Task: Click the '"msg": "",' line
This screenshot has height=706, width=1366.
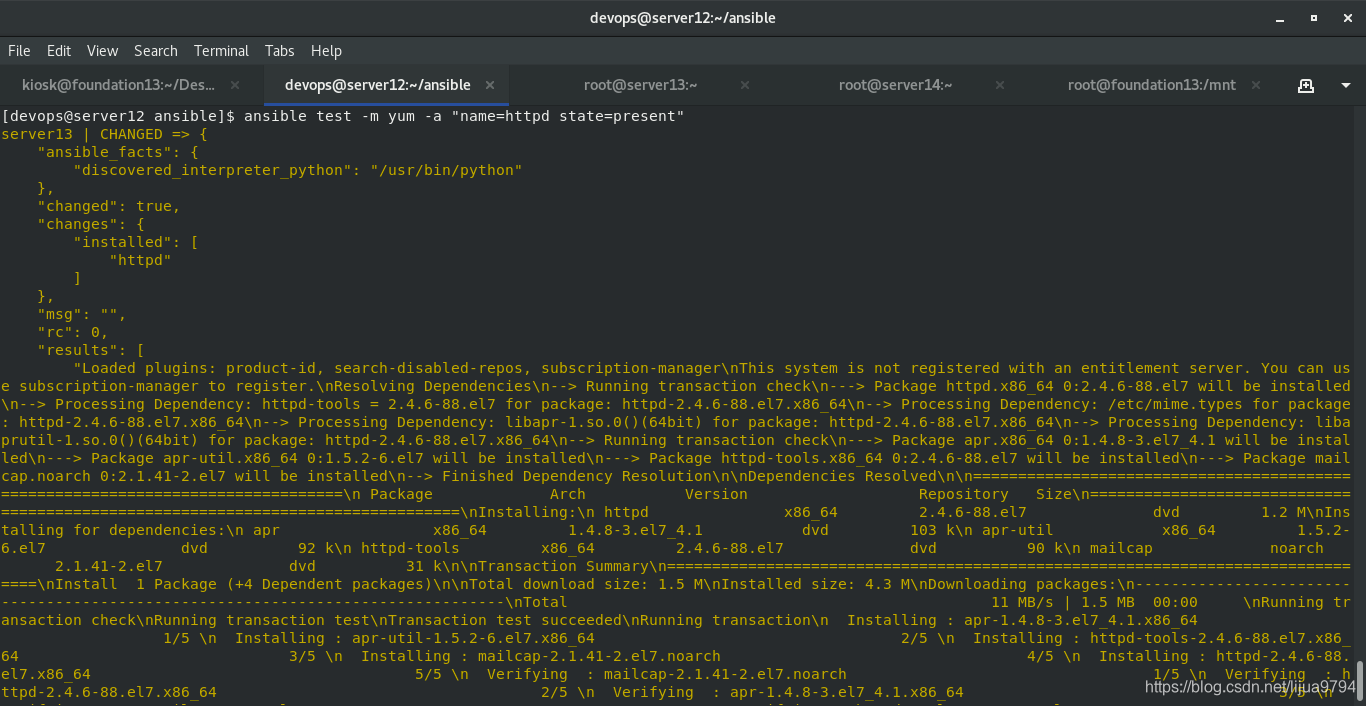Action: click(82, 314)
